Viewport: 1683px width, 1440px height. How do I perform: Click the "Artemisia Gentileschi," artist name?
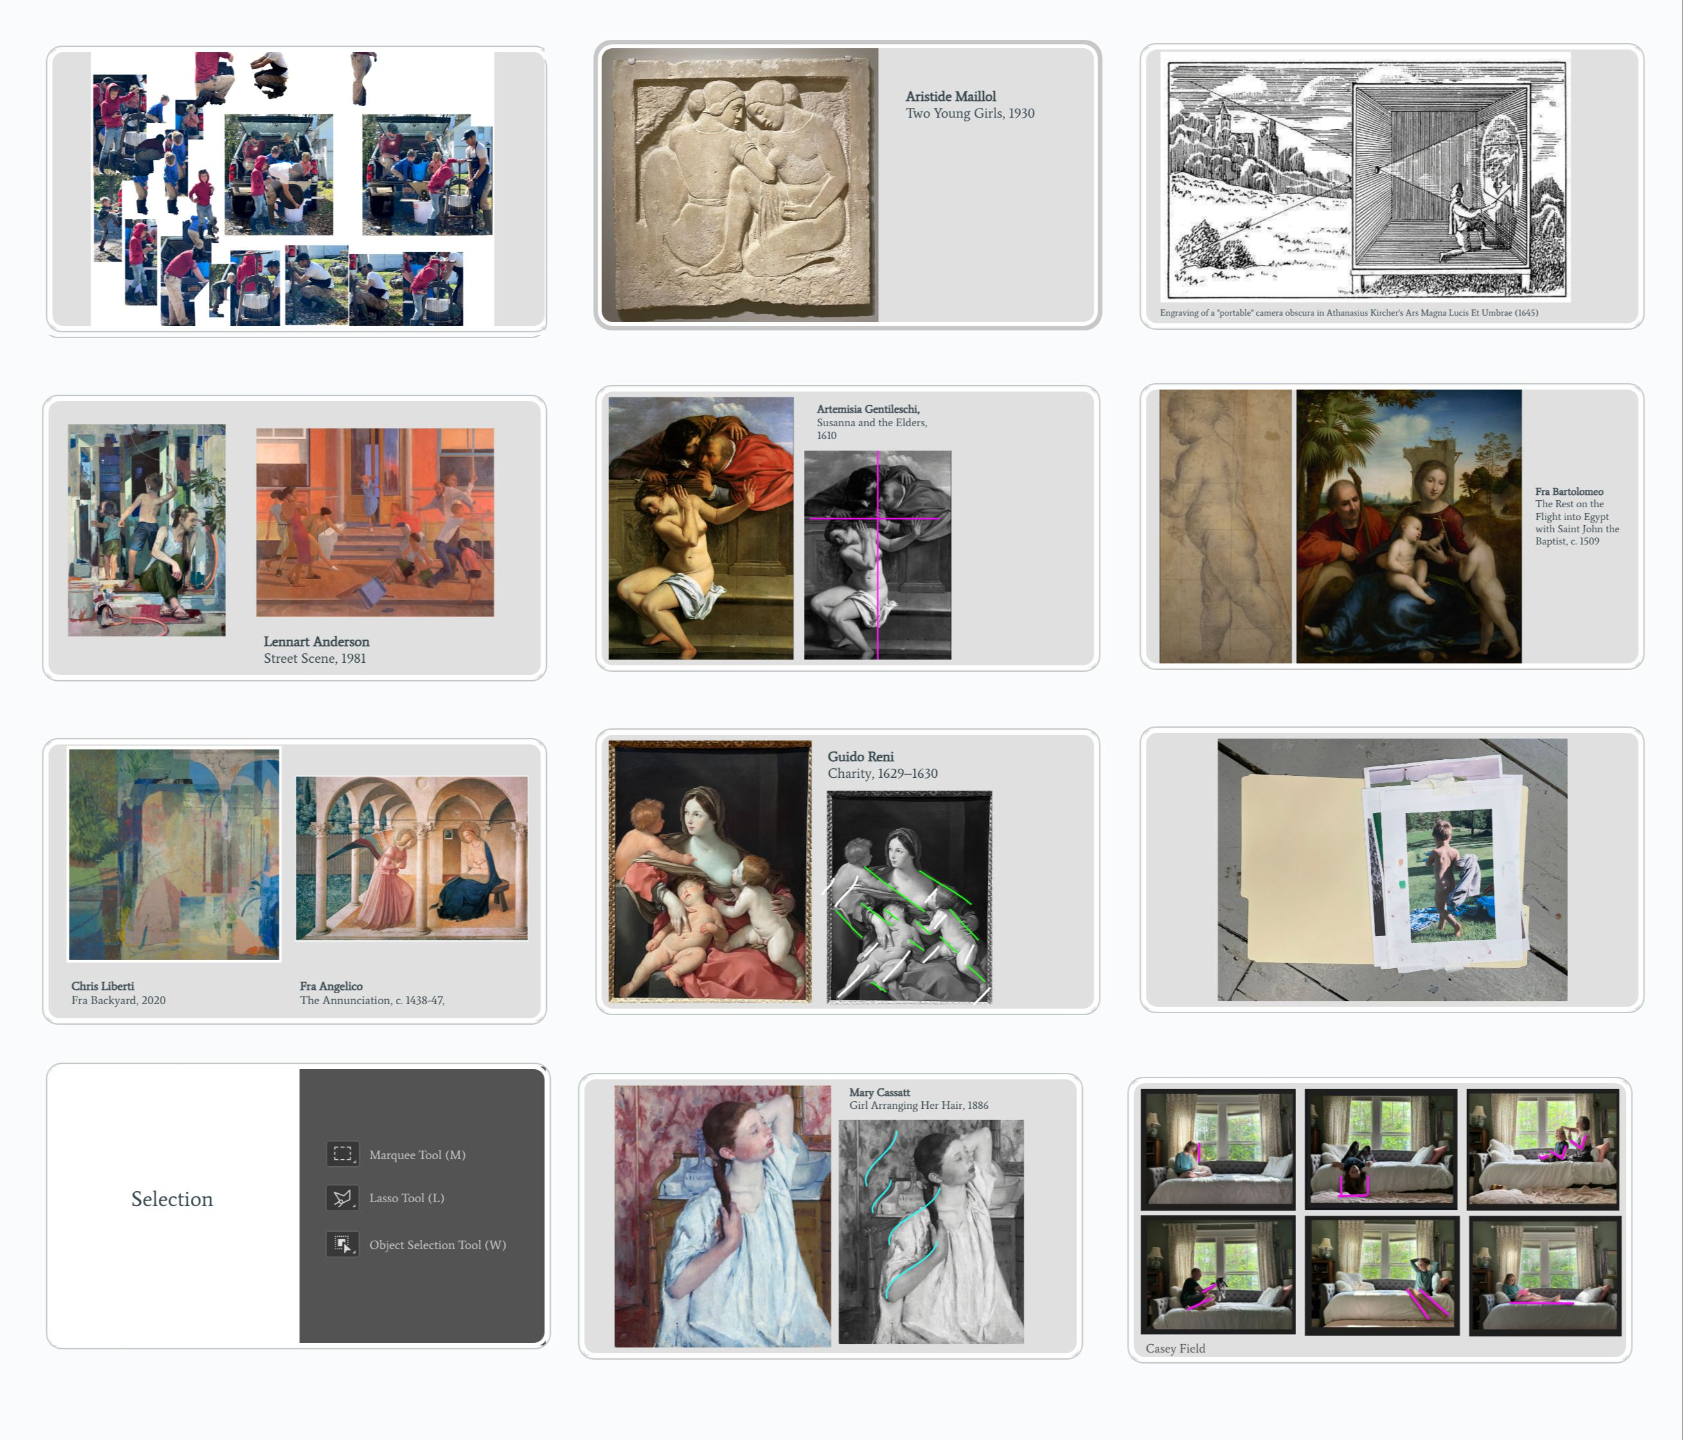pos(868,409)
